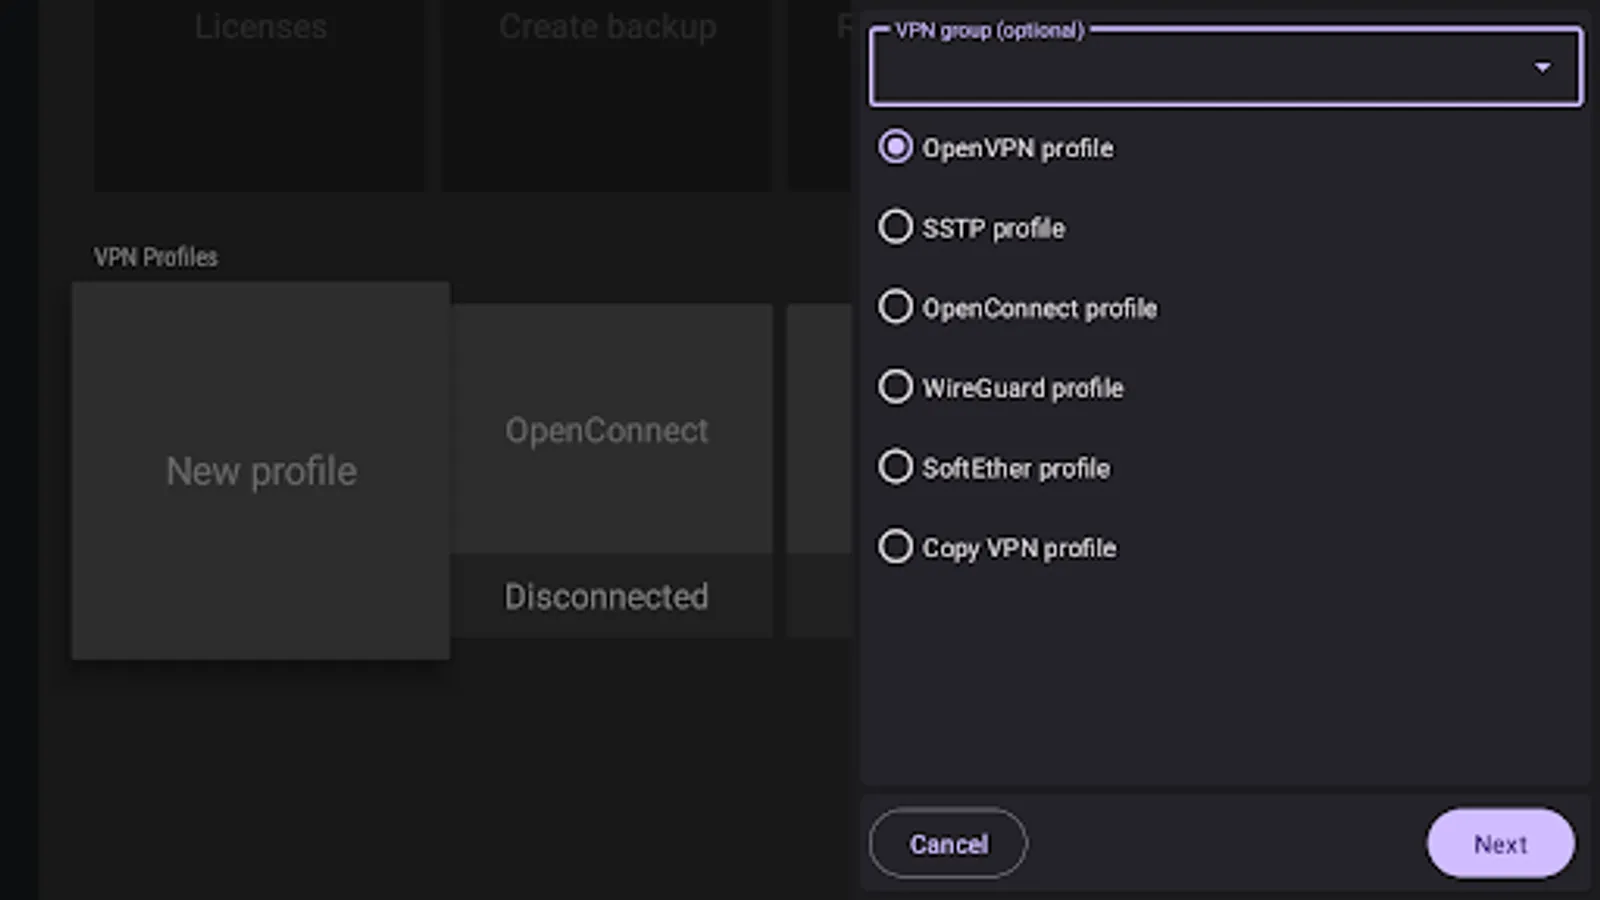
Task: Choose Copy VPN profile option
Action: 895,547
